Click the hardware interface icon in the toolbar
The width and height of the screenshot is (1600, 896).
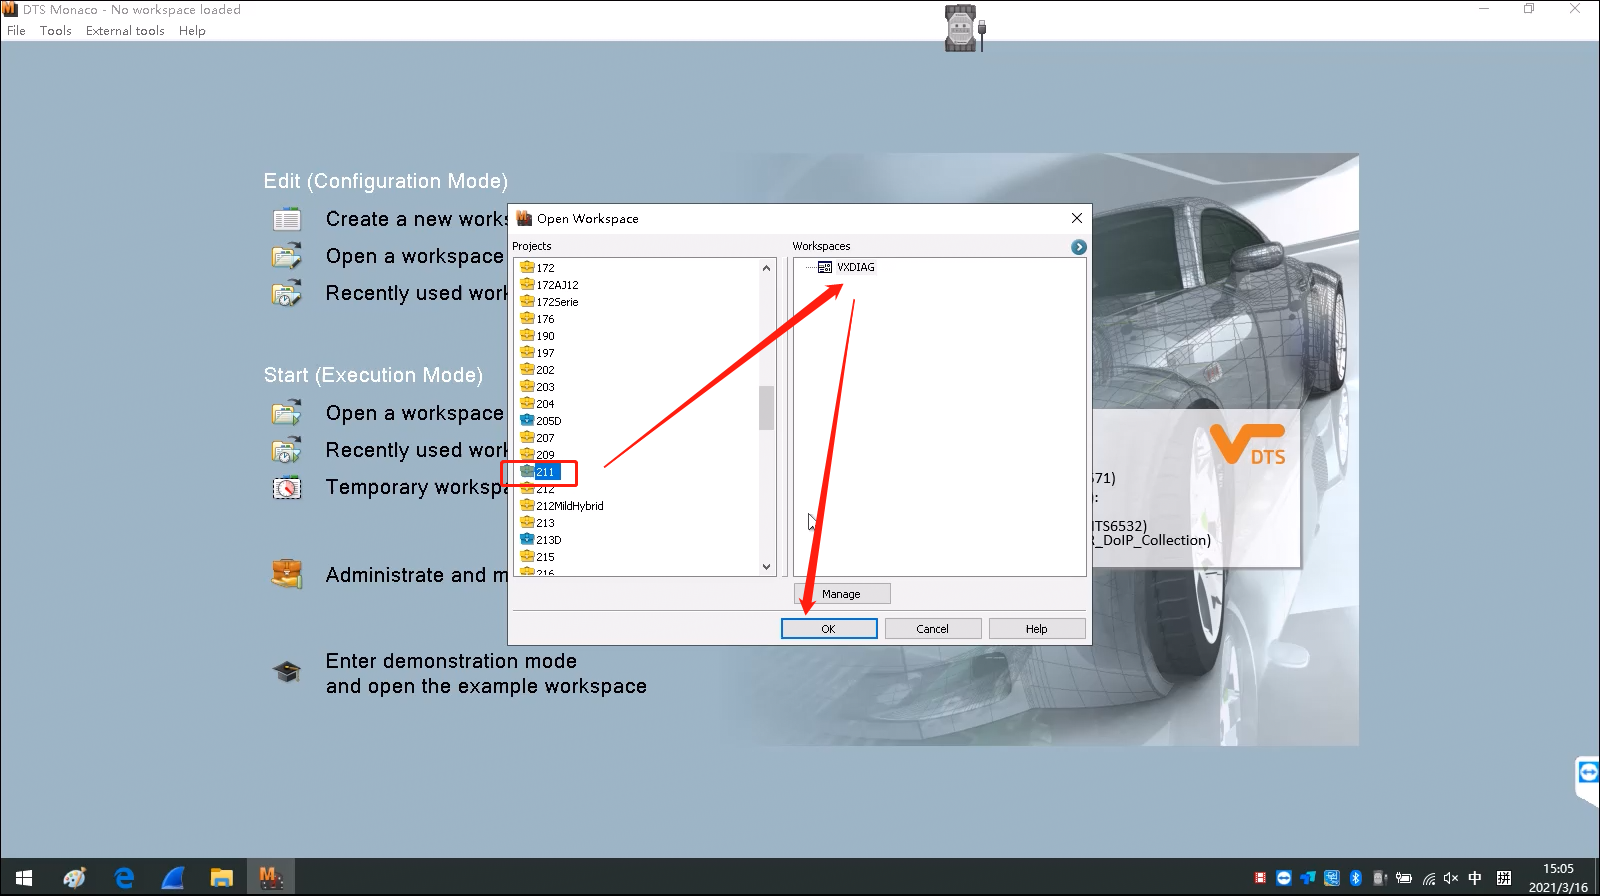click(x=964, y=28)
